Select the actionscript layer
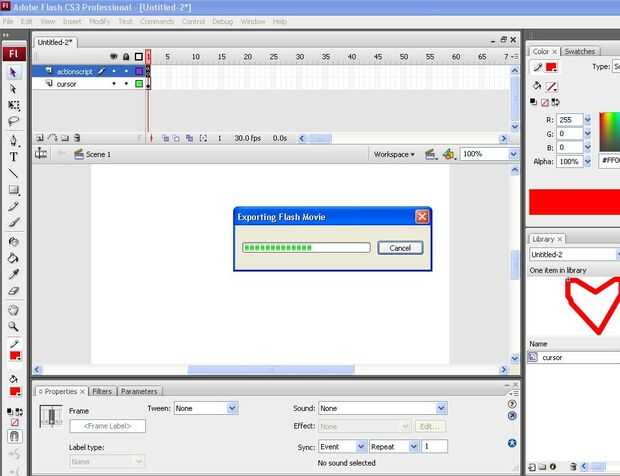Screen dimensions: 620x476 click(74, 71)
